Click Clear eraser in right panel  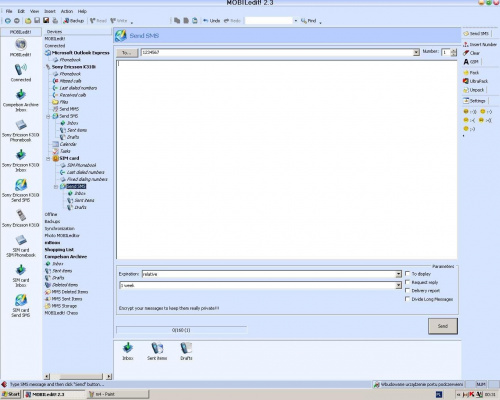(471, 53)
